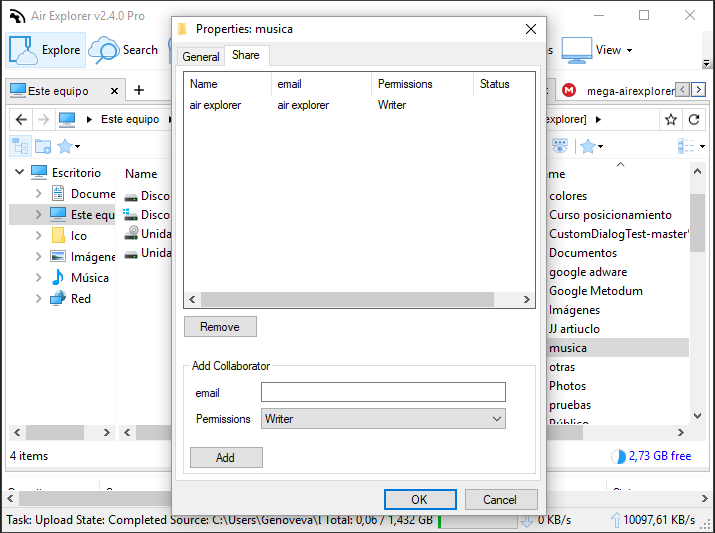
Task: Expand the Documentos tree node
Action: point(38,193)
